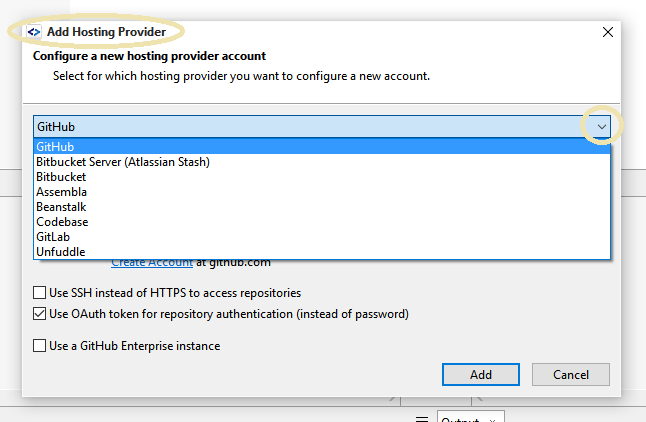Collapse the hosting provider dropdown arrow
This screenshot has height=422, width=646.
pyautogui.click(x=600, y=127)
